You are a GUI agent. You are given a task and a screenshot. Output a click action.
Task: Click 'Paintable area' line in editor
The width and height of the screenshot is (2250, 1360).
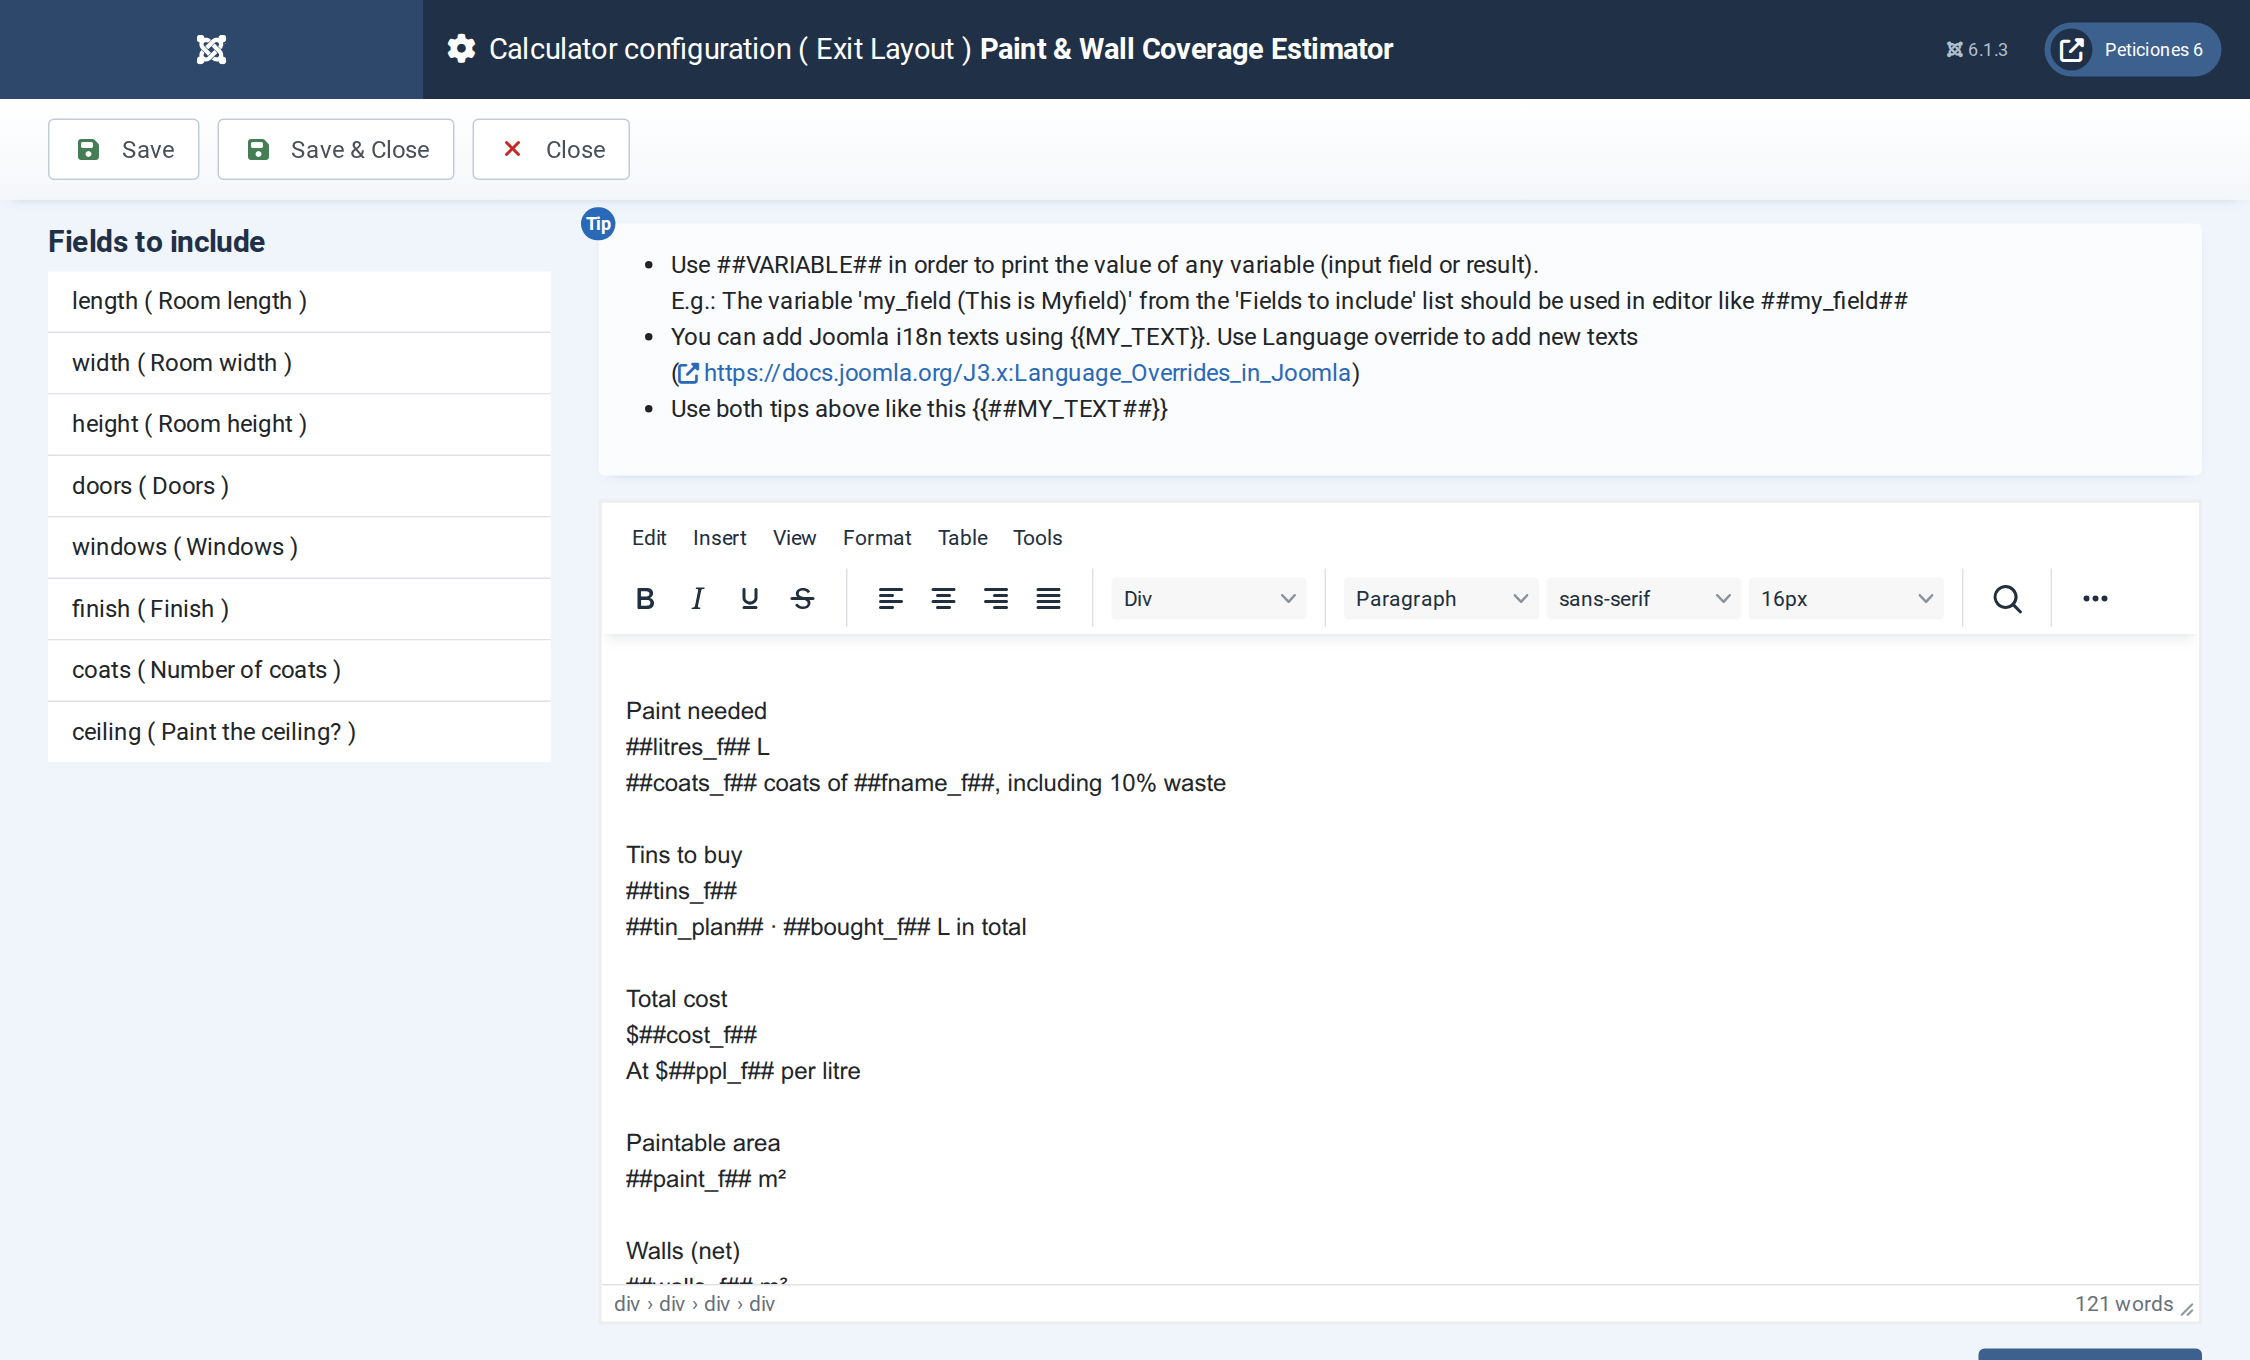[x=703, y=1143]
